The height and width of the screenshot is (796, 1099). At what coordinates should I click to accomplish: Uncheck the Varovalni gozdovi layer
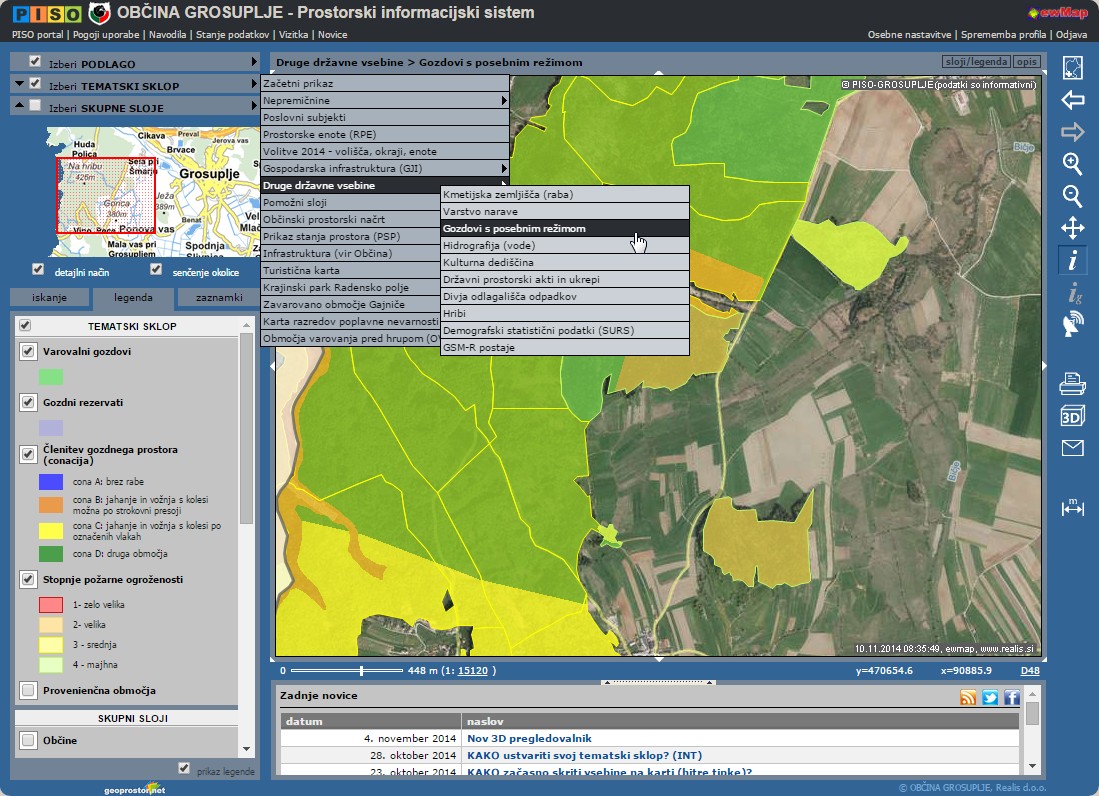click(28, 352)
